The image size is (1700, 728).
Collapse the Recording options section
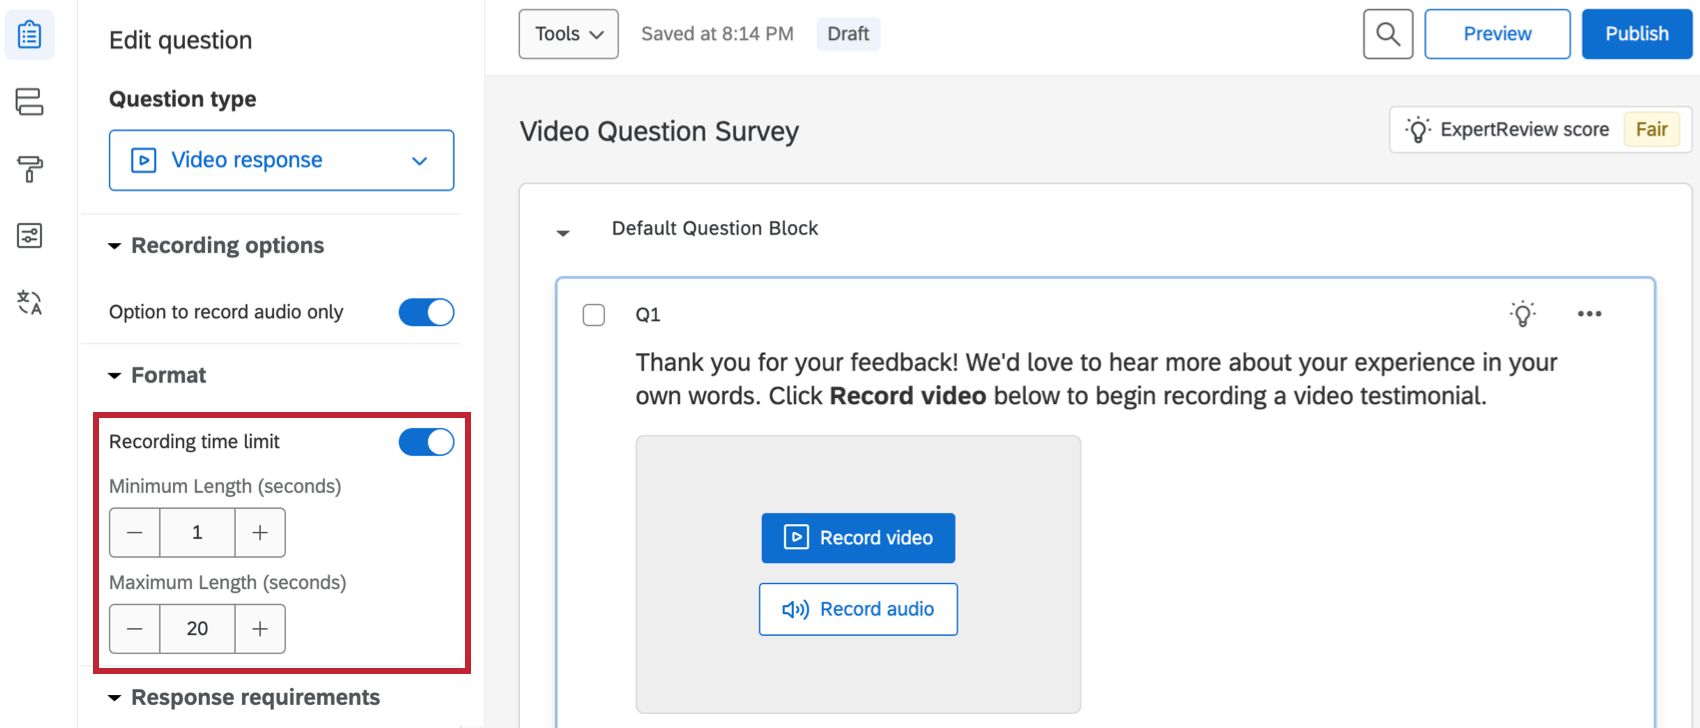click(115, 246)
